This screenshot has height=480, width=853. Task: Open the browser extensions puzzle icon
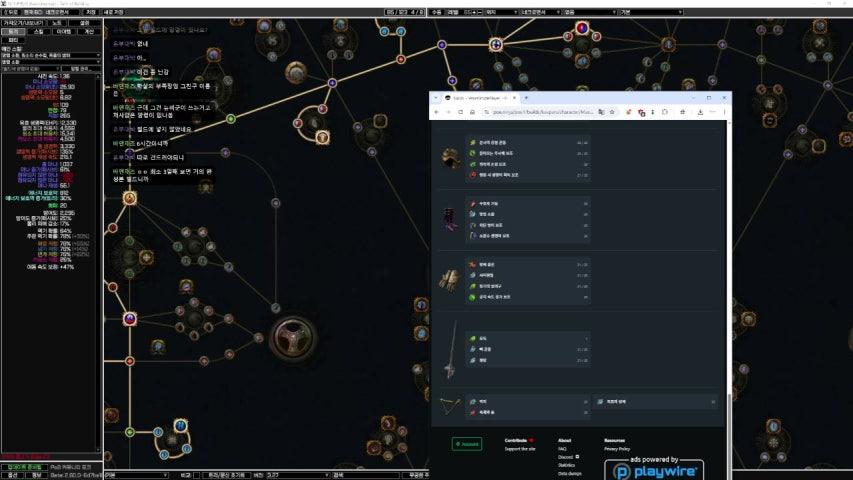[x=665, y=112]
